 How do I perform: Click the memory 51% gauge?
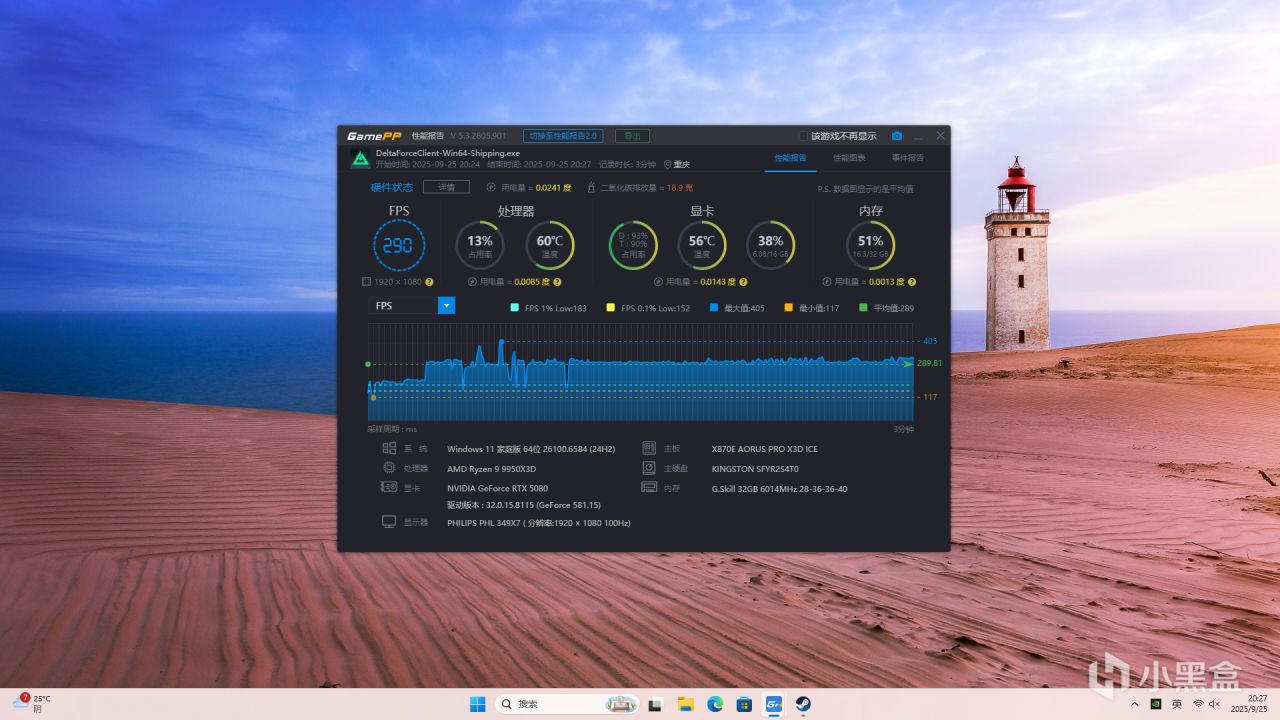pos(870,245)
